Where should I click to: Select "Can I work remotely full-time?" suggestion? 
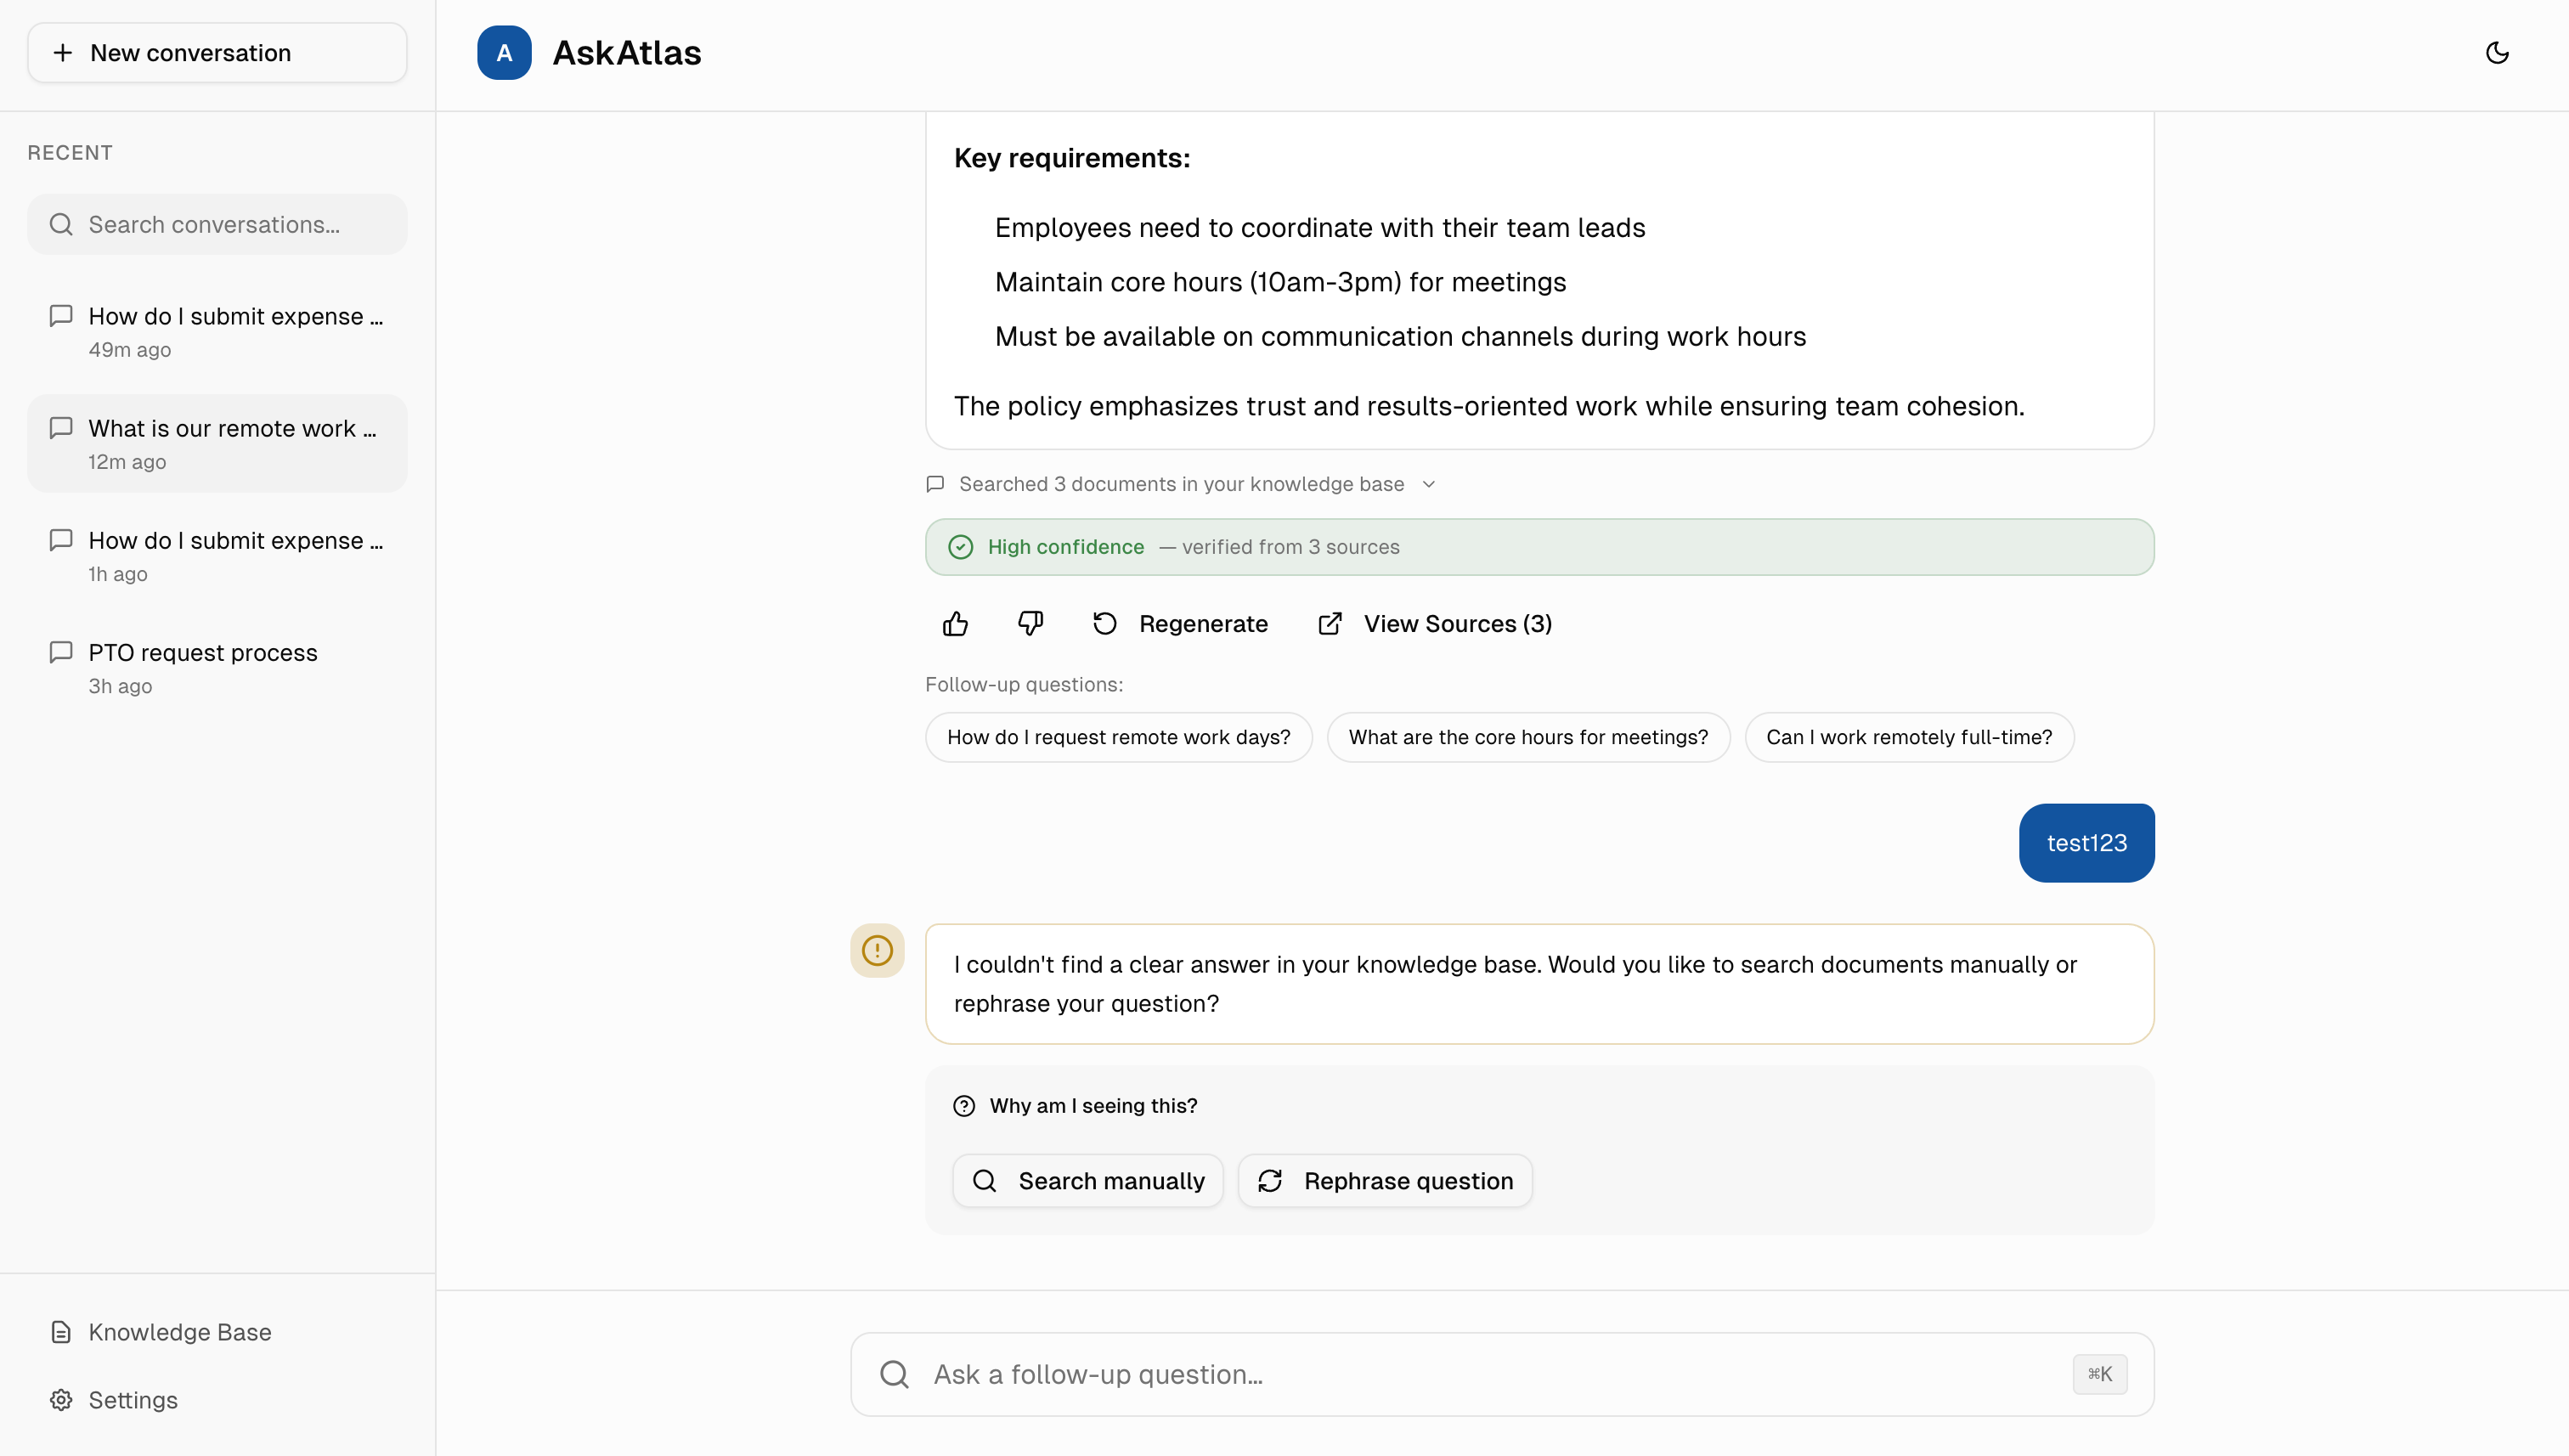pos(1908,737)
